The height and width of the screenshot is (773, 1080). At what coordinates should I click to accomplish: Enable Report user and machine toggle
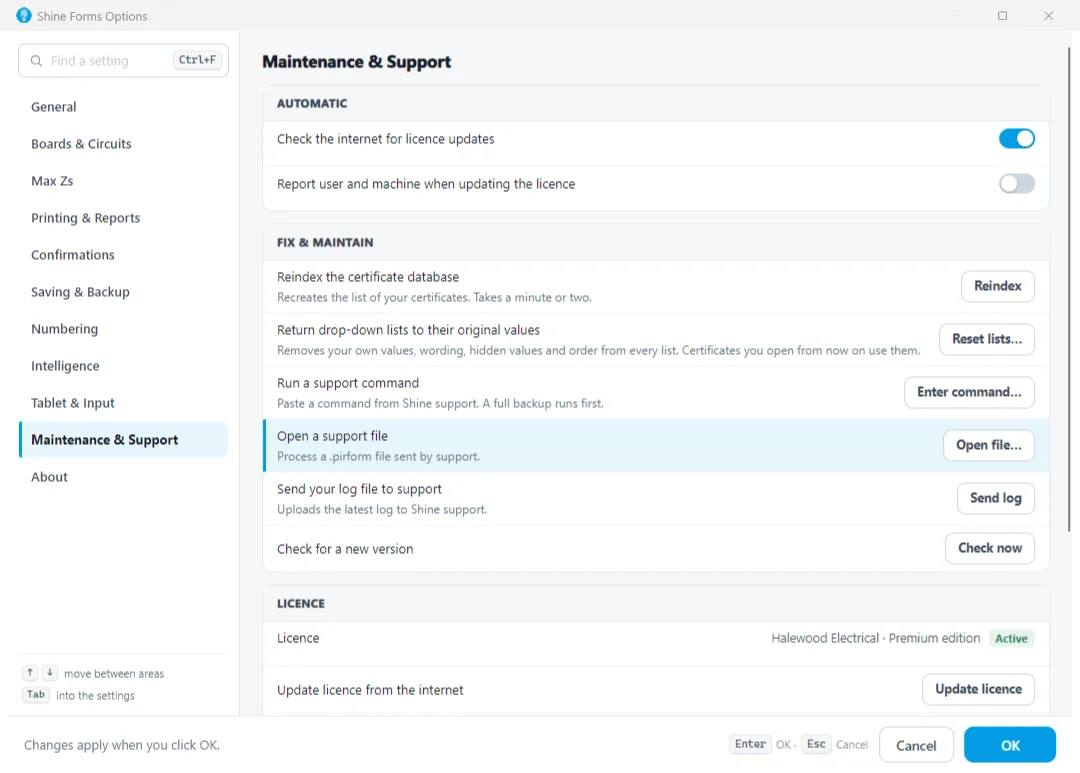pos(1017,183)
